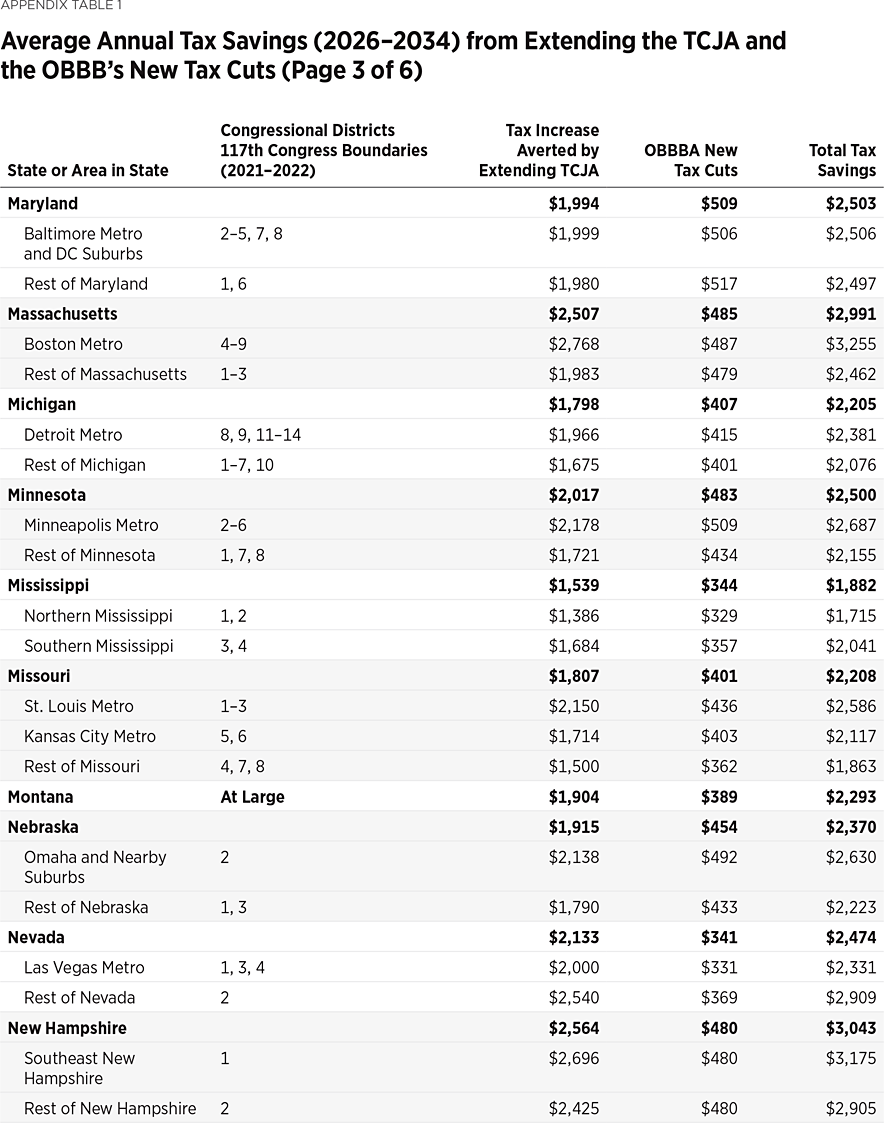This screenshot has height=1123, width=884.
Task: Select the Boston Metro row name
Action: (73, 344)
